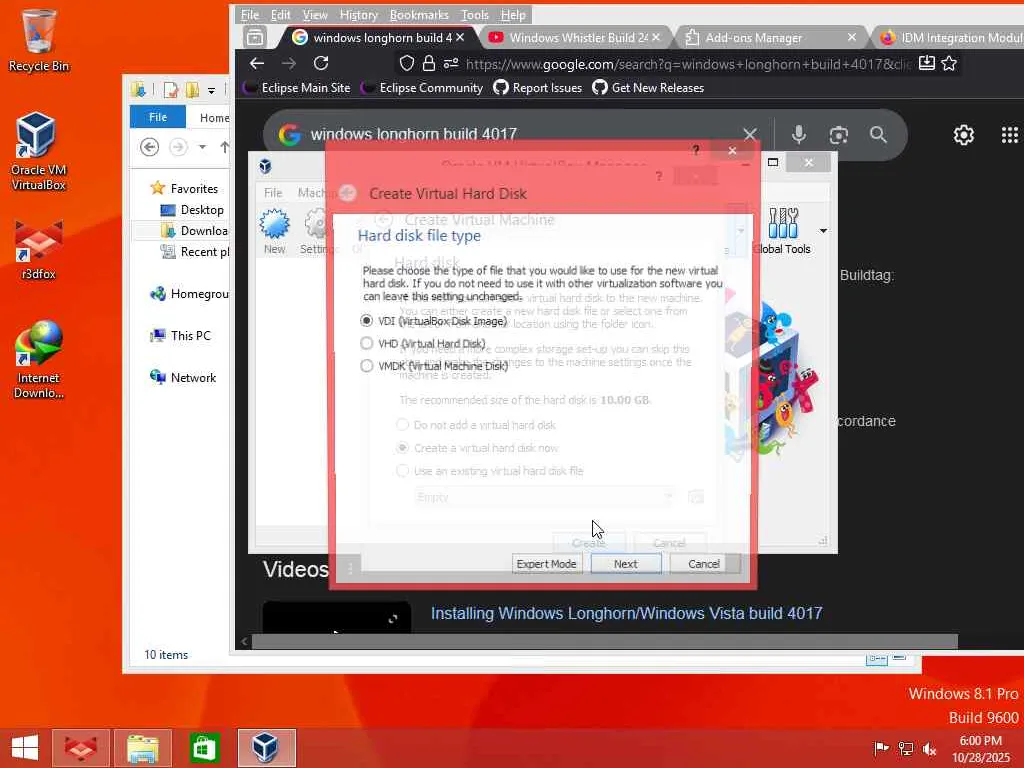Switch to Add-ons Manager tab

coord(771,38)
